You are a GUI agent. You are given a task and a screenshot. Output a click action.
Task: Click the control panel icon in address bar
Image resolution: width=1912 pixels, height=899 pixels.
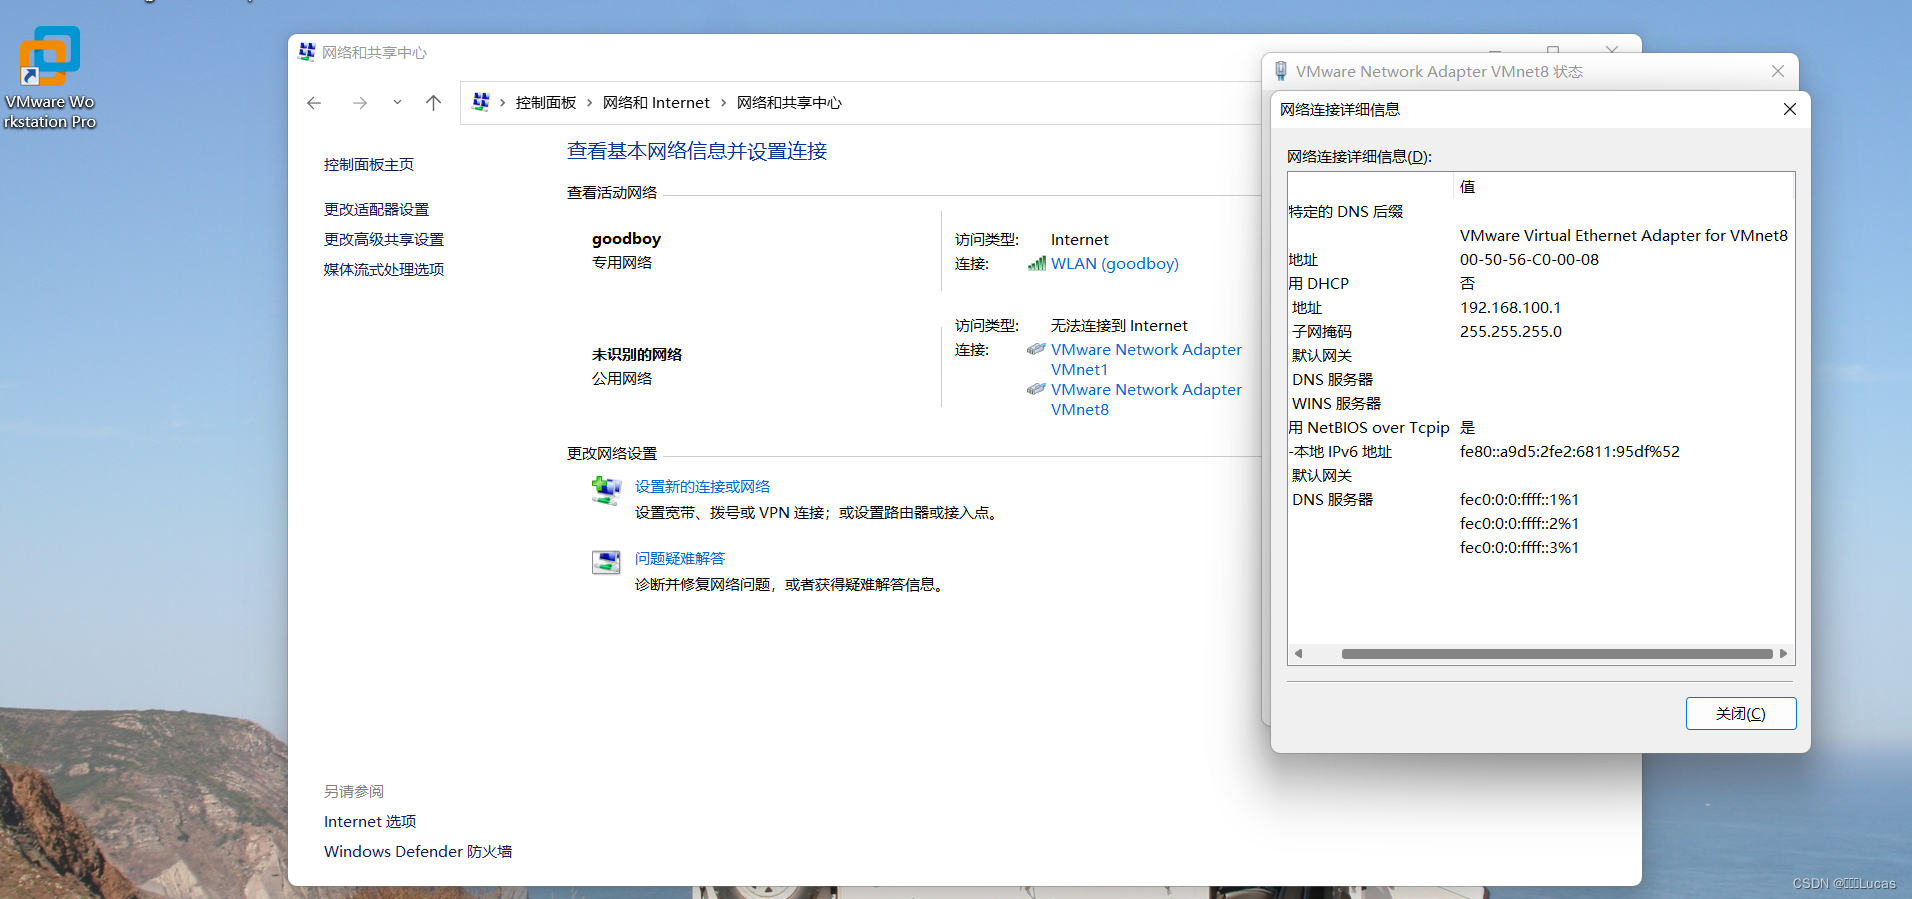[481, 102]
